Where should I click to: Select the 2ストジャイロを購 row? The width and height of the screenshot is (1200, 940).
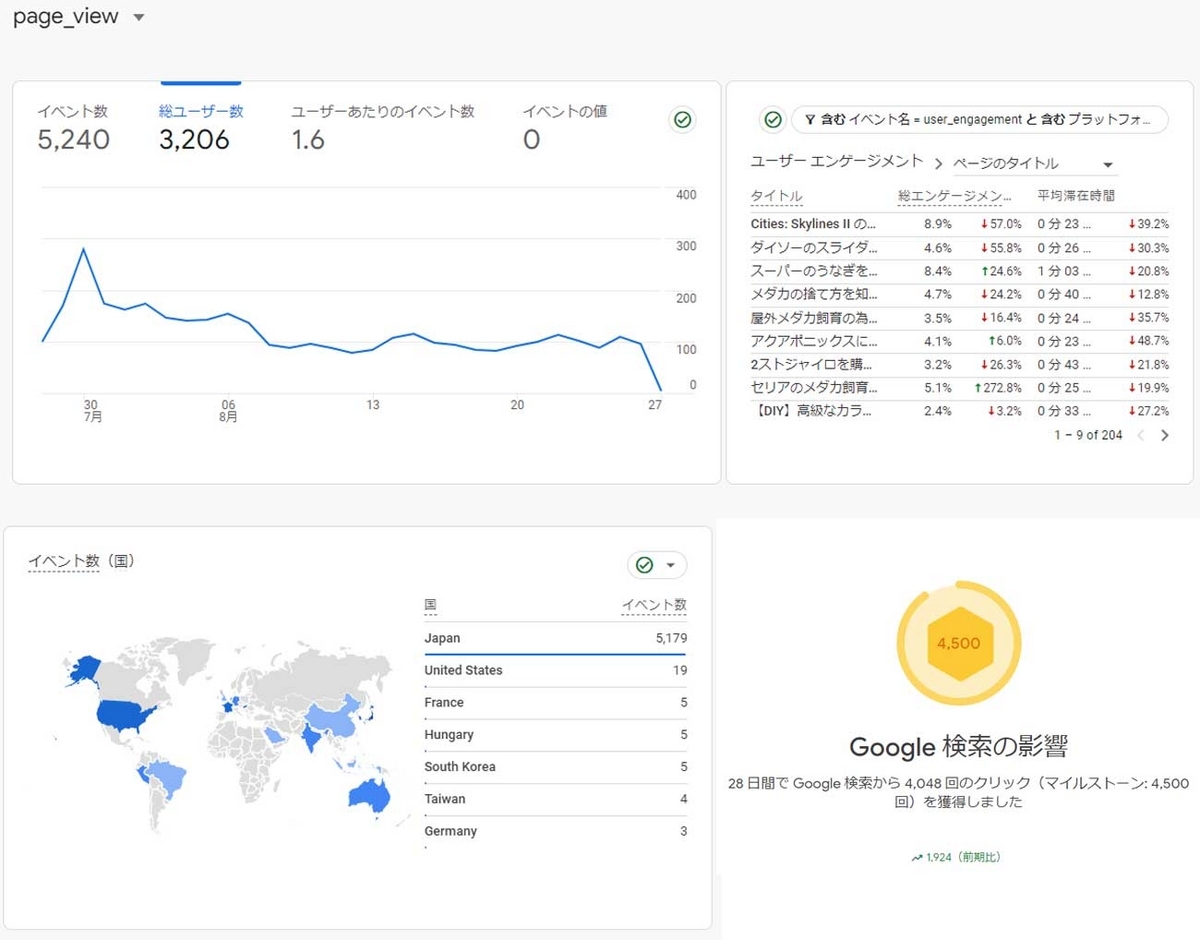pos(959,364)
